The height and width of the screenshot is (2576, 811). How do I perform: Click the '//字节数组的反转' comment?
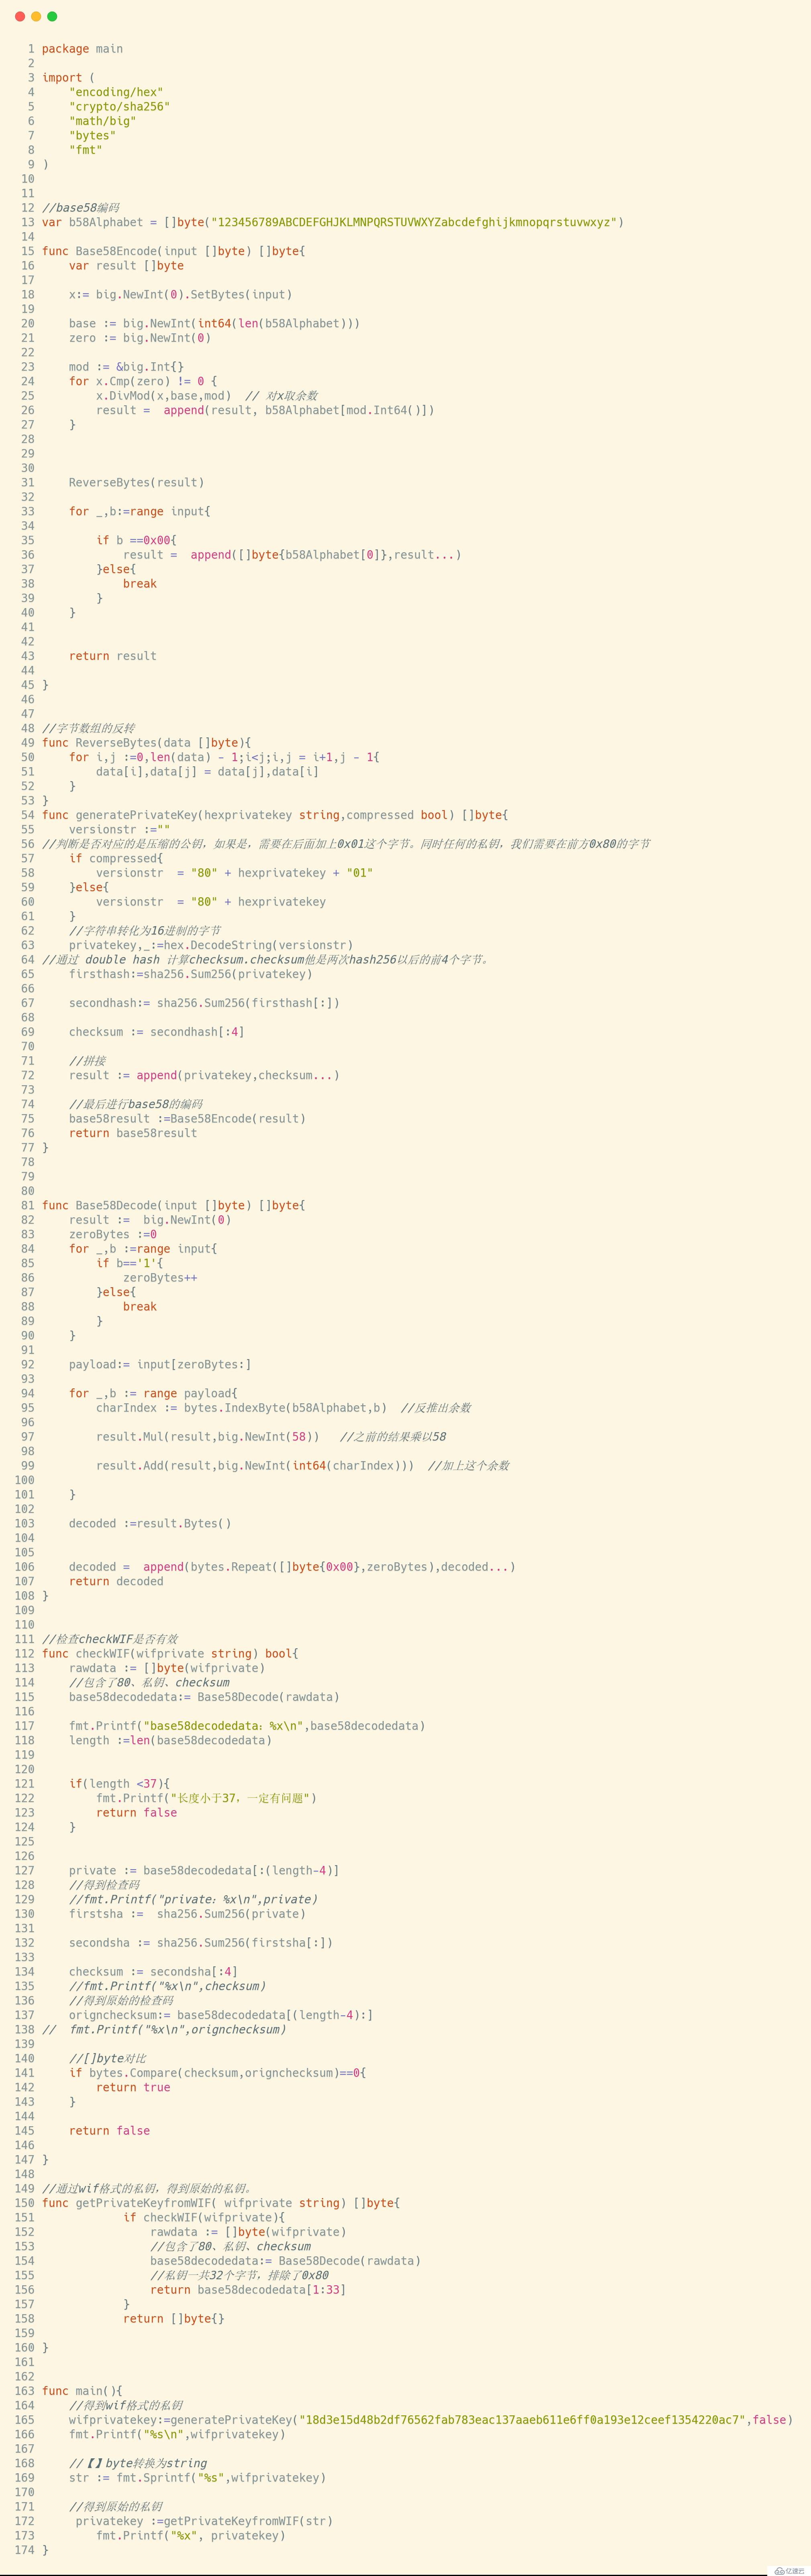(88, 729)
